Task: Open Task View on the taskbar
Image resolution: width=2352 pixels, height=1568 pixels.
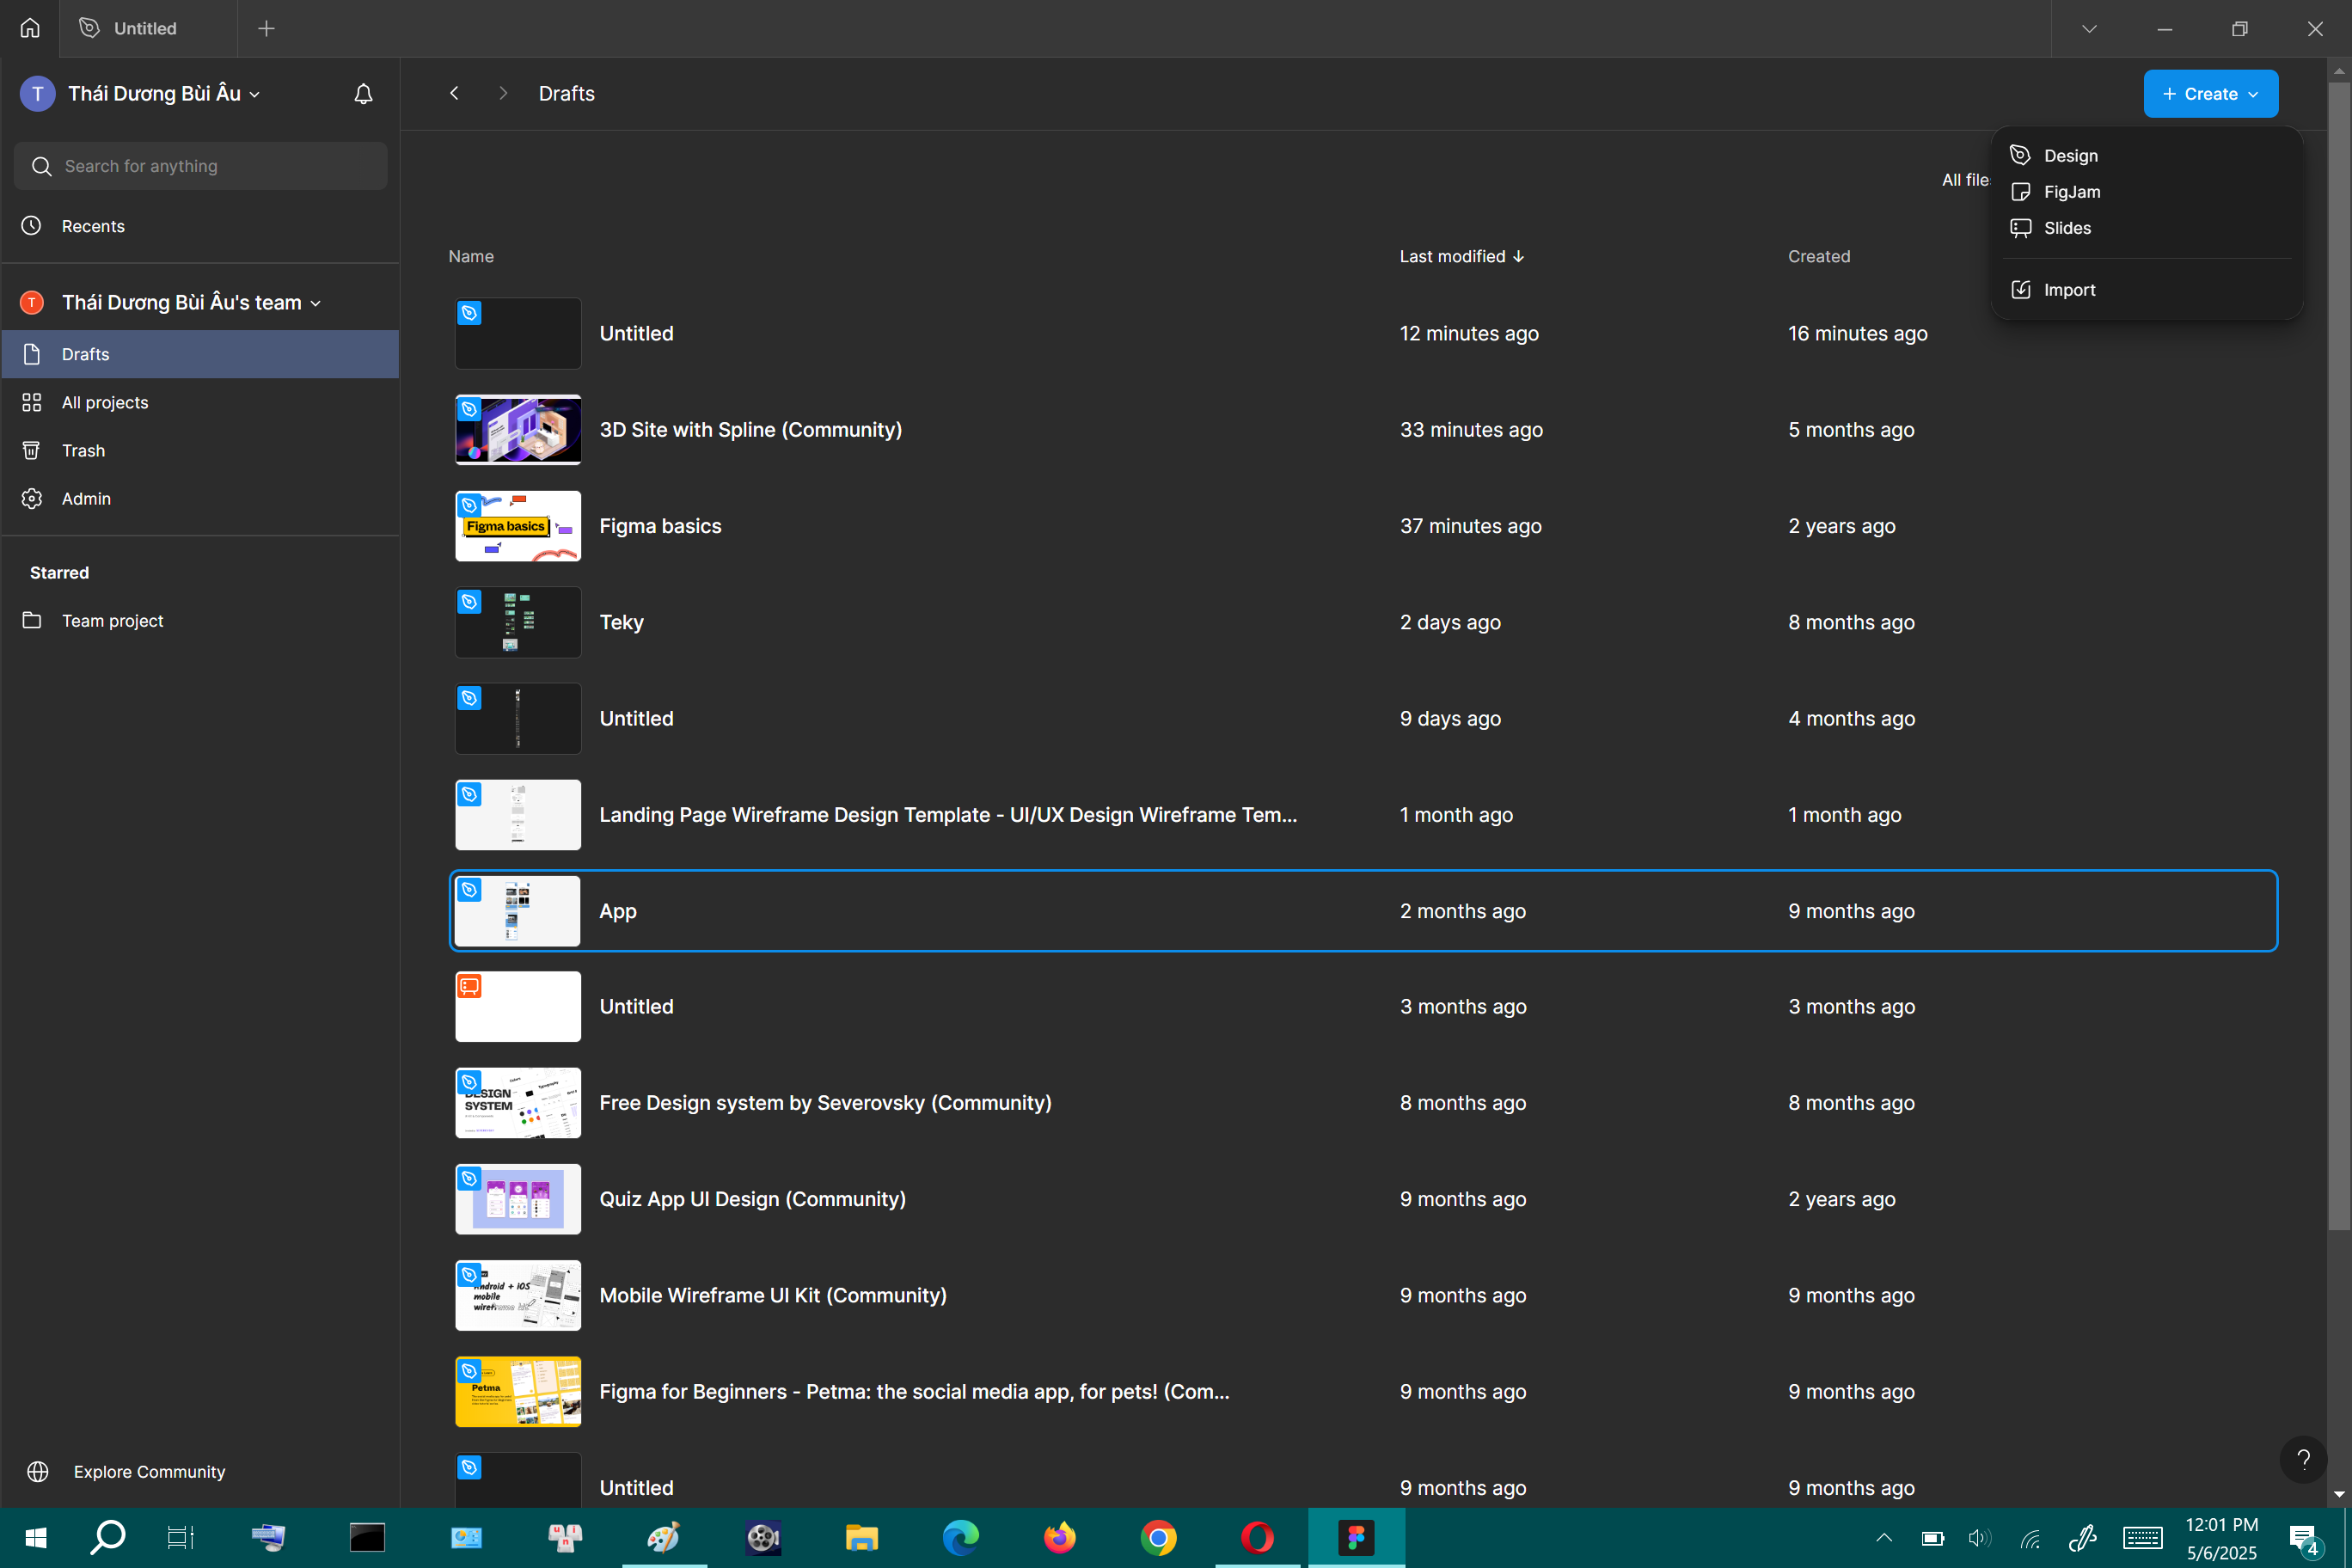Action: (180, 1537)
